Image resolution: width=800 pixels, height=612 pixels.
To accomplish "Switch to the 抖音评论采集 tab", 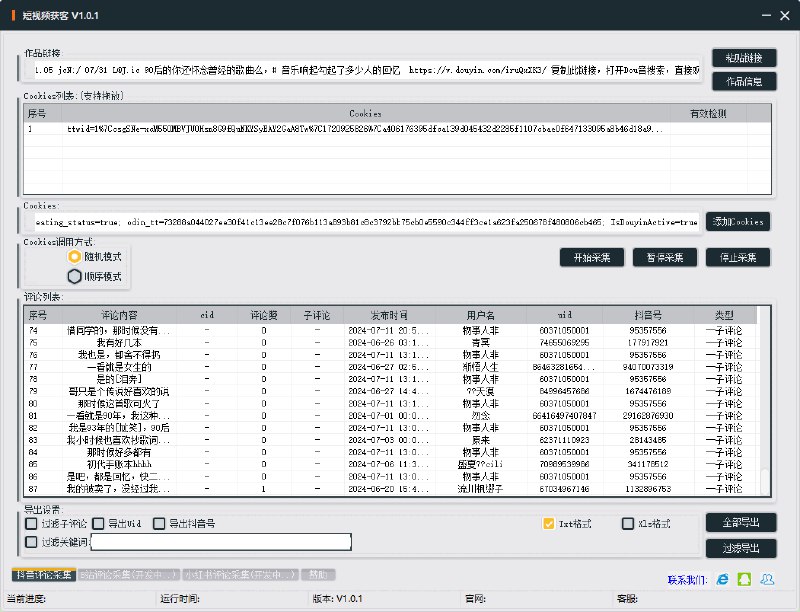I will point(43,575).
